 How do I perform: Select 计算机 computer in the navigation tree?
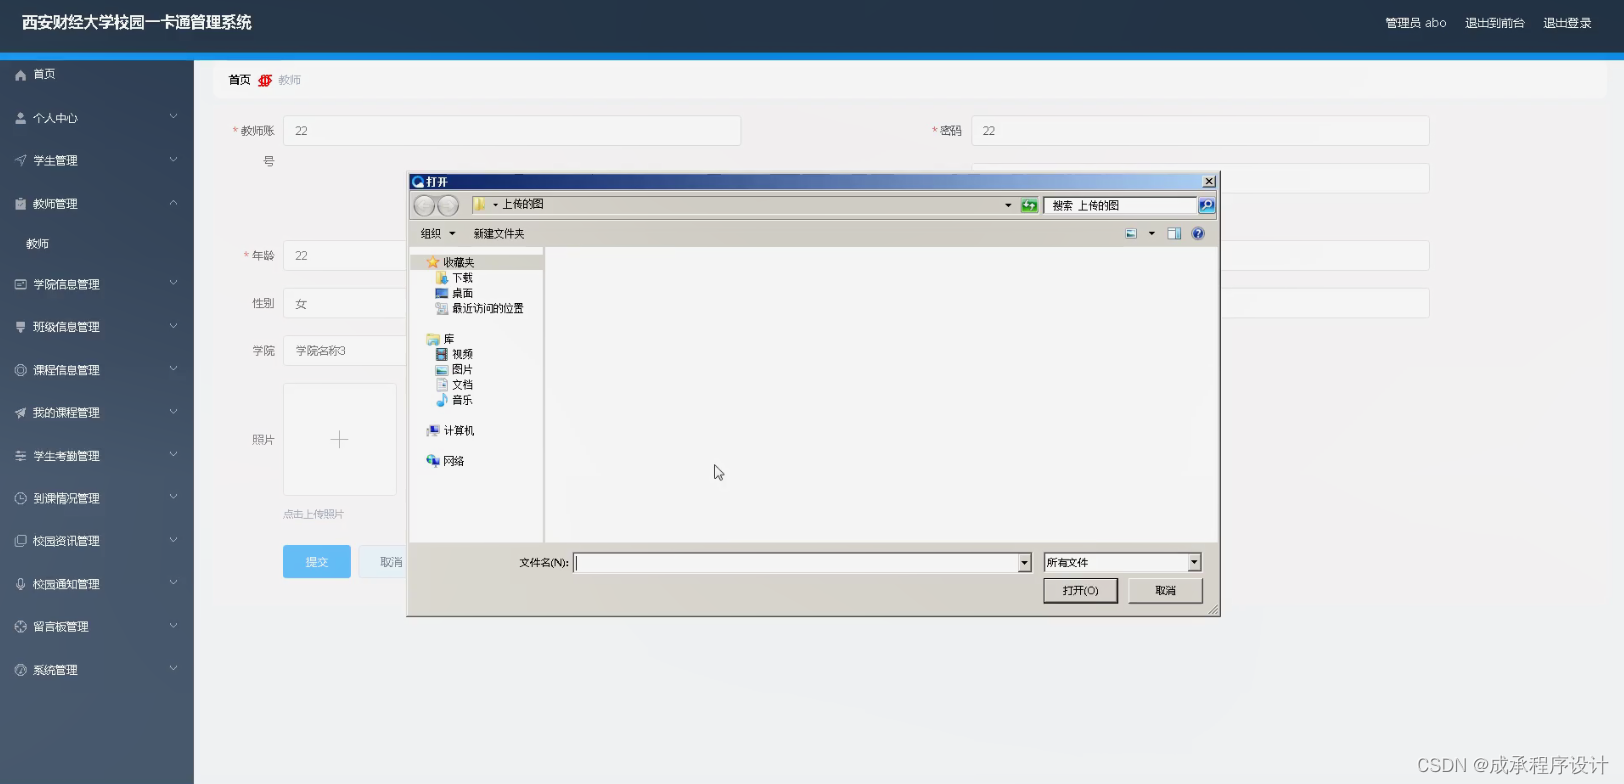459,430
